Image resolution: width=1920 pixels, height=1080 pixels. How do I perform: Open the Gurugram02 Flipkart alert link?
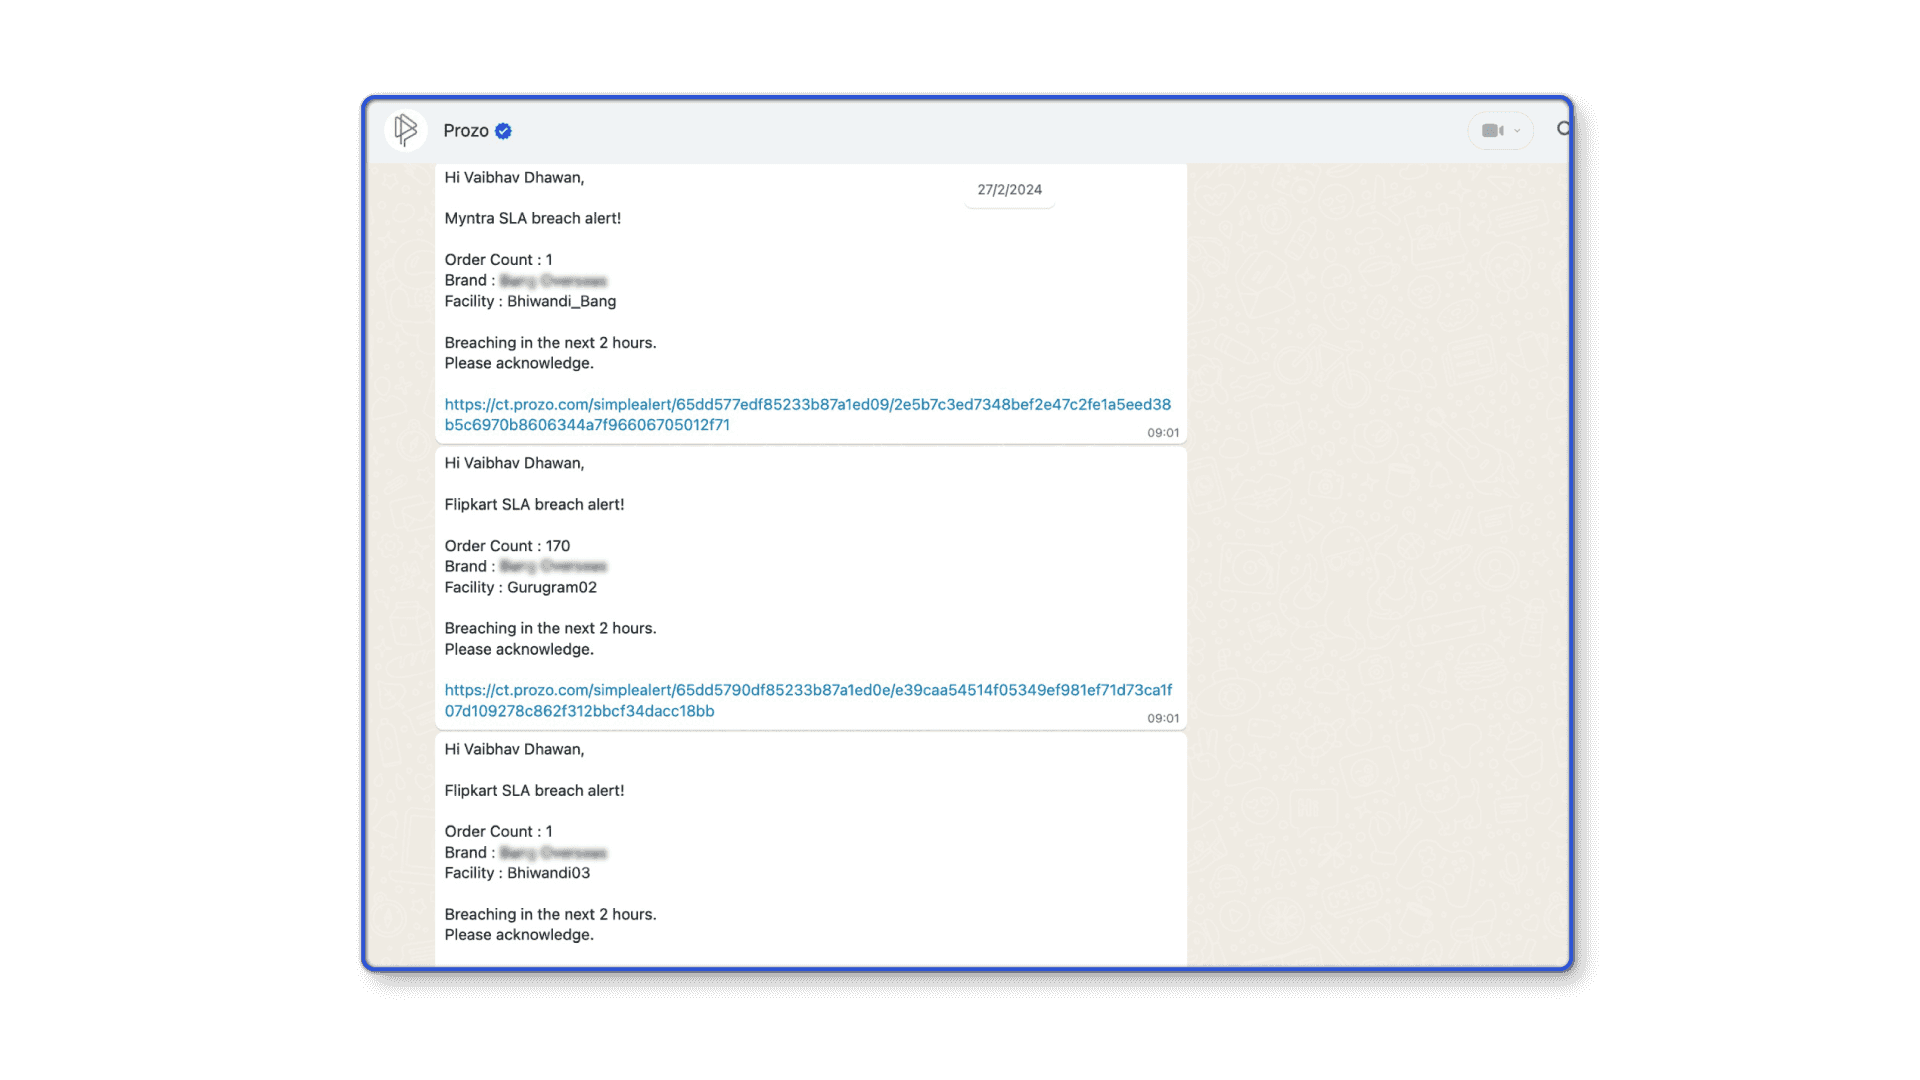pos(808,700)
